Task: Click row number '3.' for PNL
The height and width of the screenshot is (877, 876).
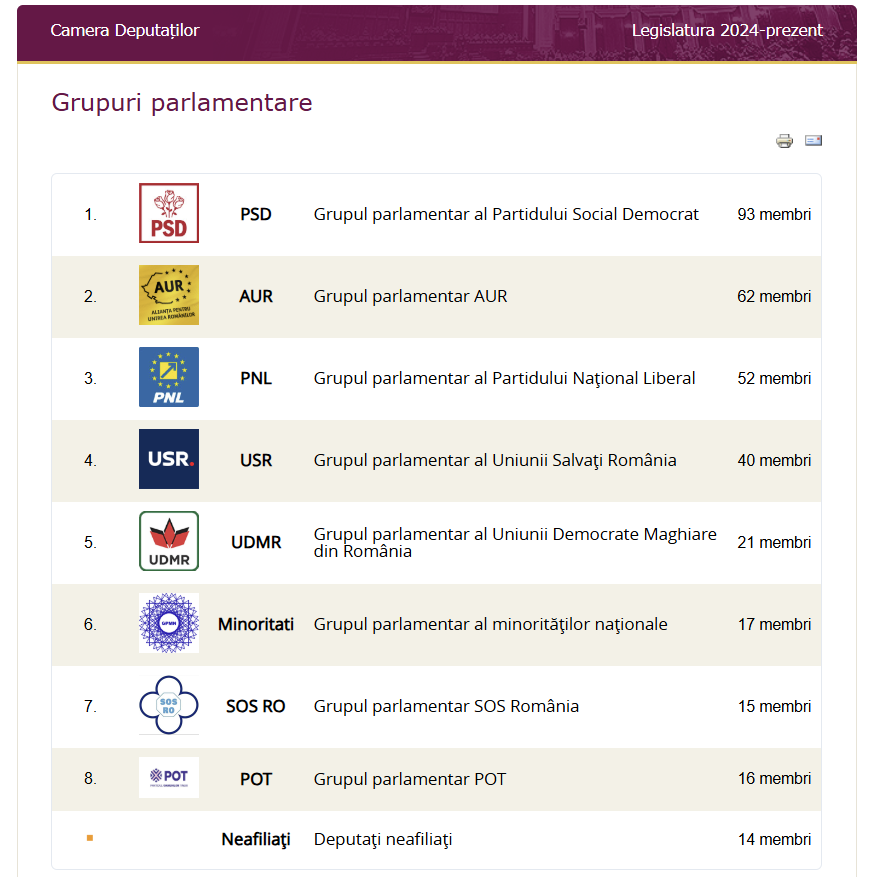Action: (x=90, y=378)
